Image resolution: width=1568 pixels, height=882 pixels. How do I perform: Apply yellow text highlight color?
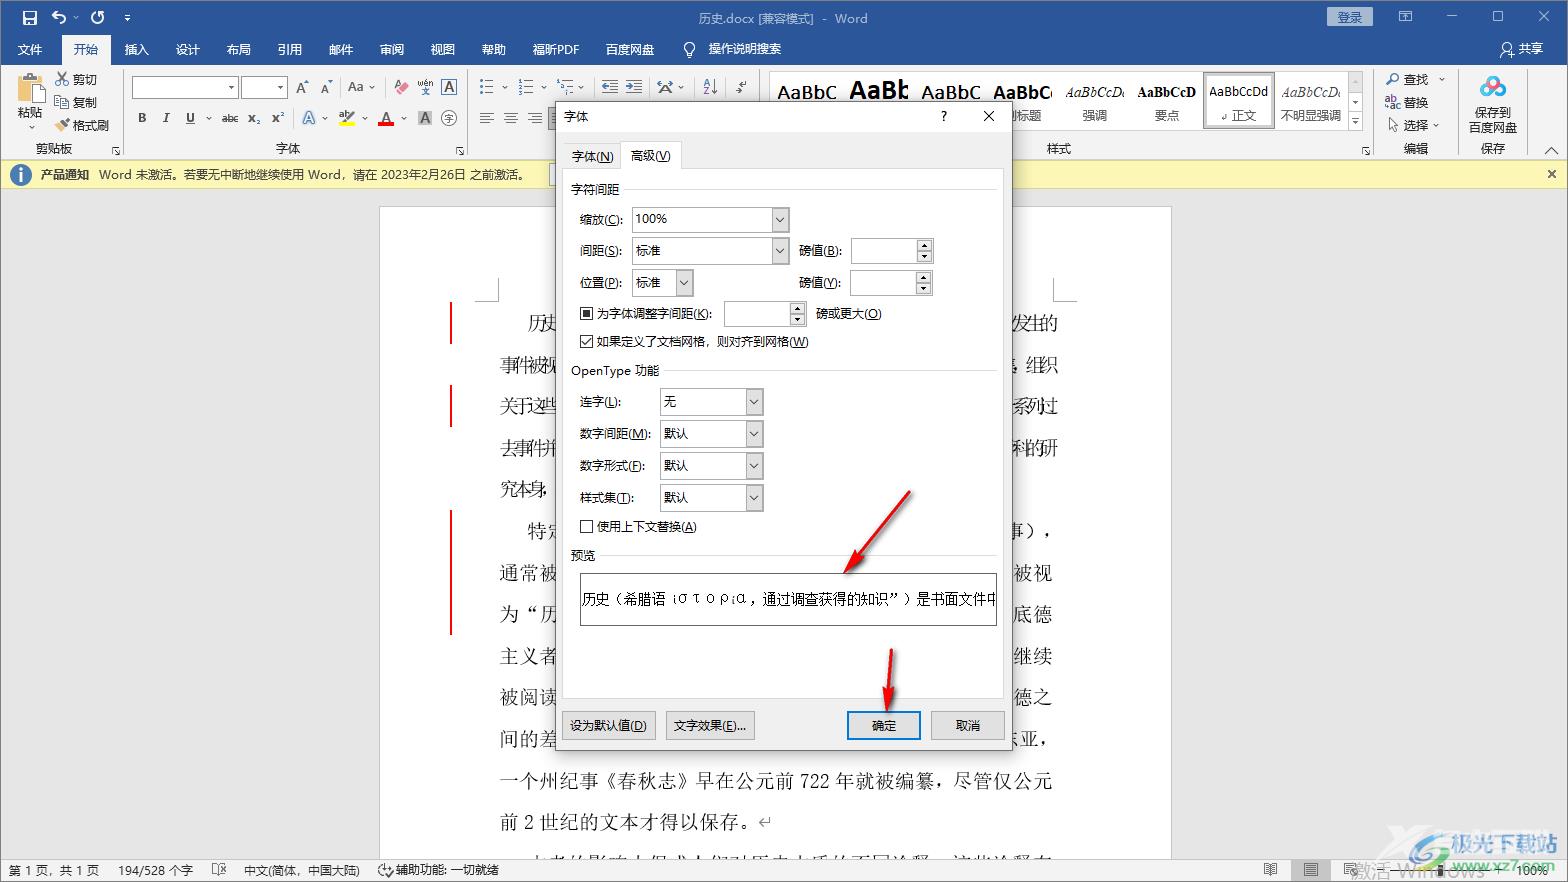(347, 118)
